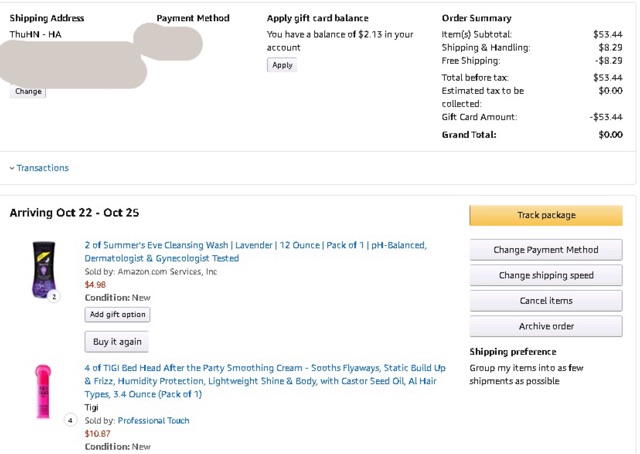
Task: Track the package
Action: click(546, 215)
